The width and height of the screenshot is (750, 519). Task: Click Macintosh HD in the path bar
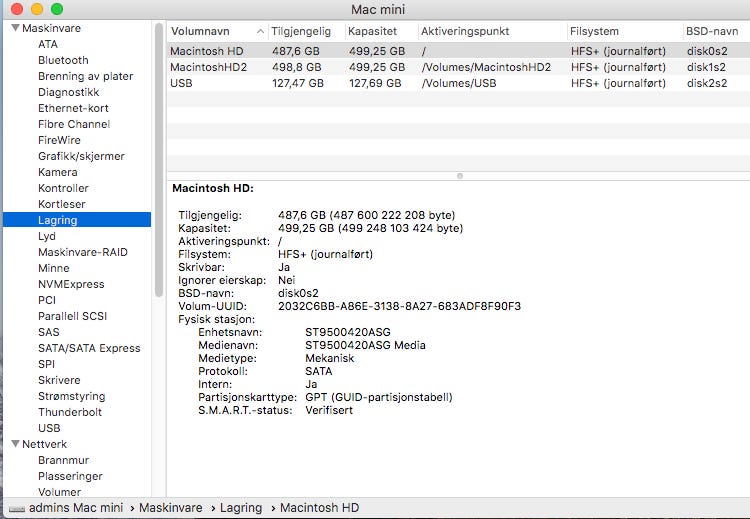click(x=320, y=508)
